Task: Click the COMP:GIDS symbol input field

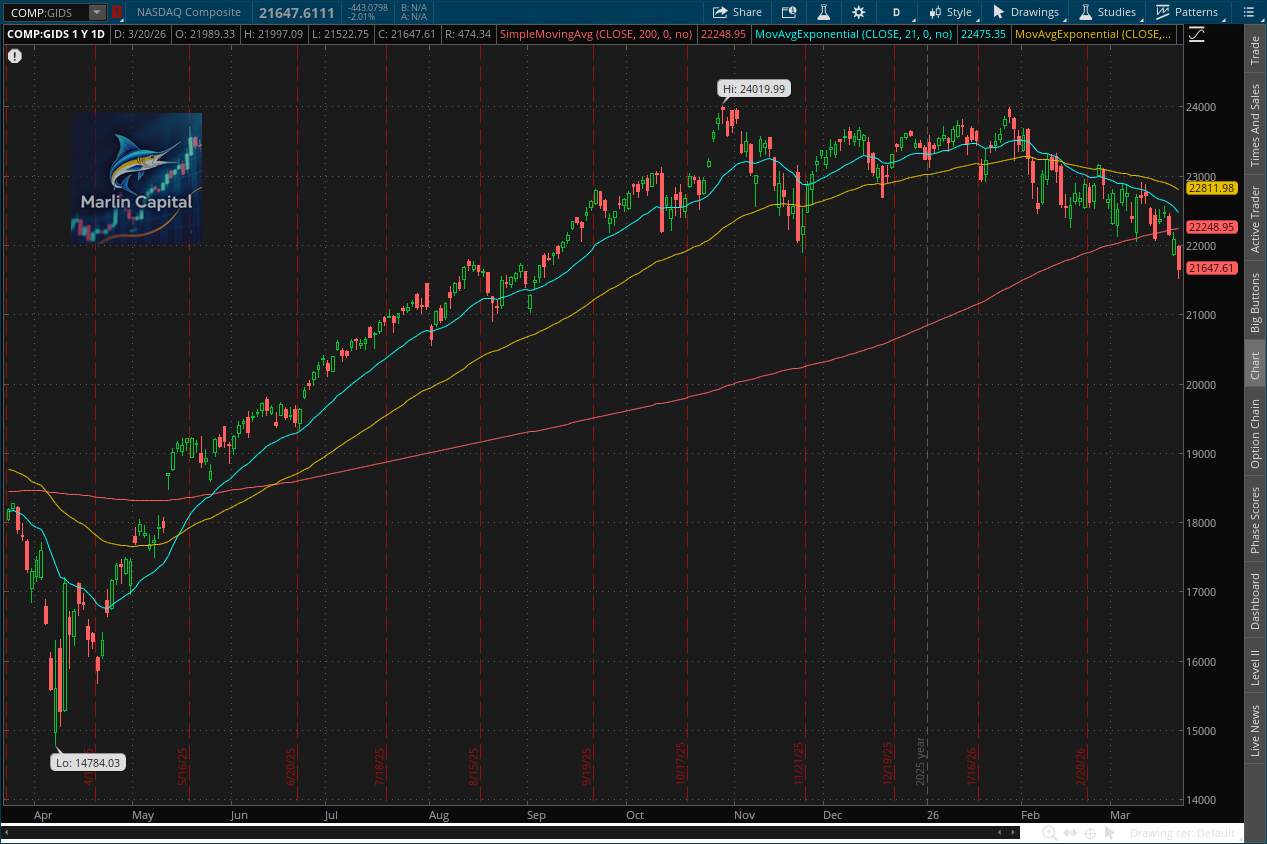Action: (45, 12)
